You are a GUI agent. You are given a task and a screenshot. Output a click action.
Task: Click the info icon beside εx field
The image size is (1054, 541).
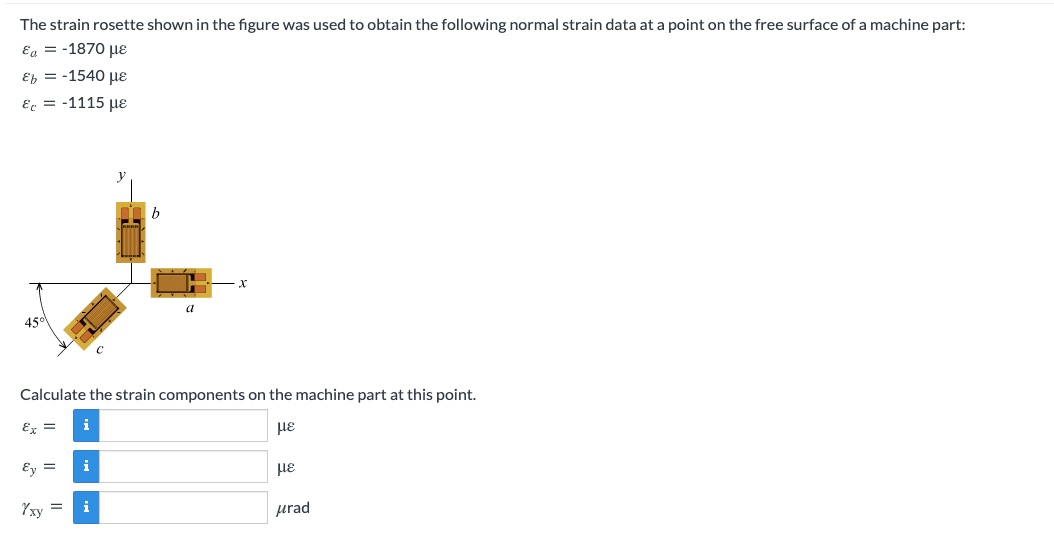pyautogui.click(x=86, y=425)
